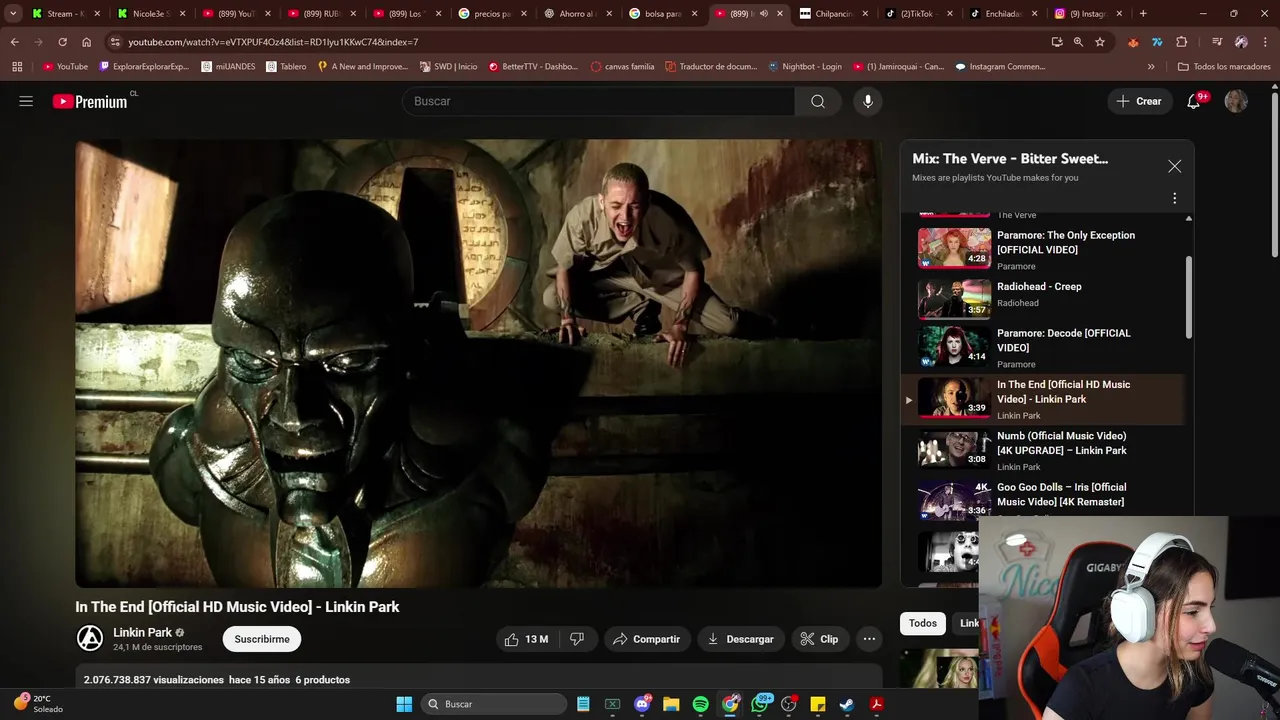This screenshot has width=1280, height=720.
Task: Play Paramore: Decode from the playlist
Action: tap(1043, 347)
